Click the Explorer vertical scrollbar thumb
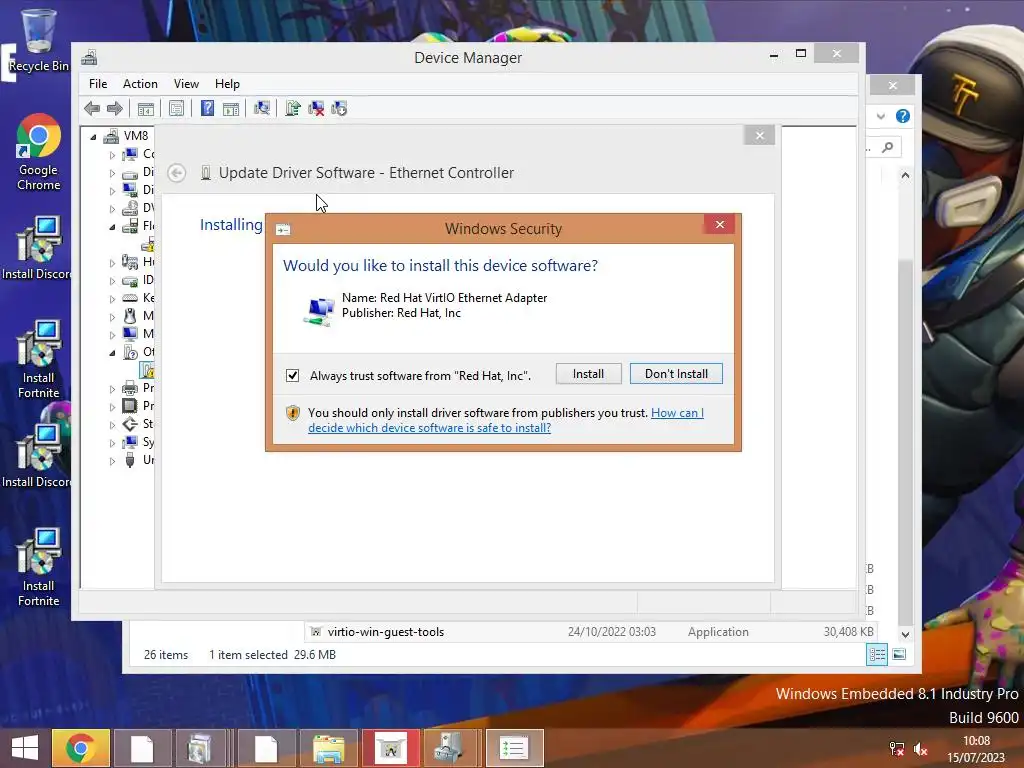Image resolution: width=1024 pixels, height=768 pixels. 905,441
